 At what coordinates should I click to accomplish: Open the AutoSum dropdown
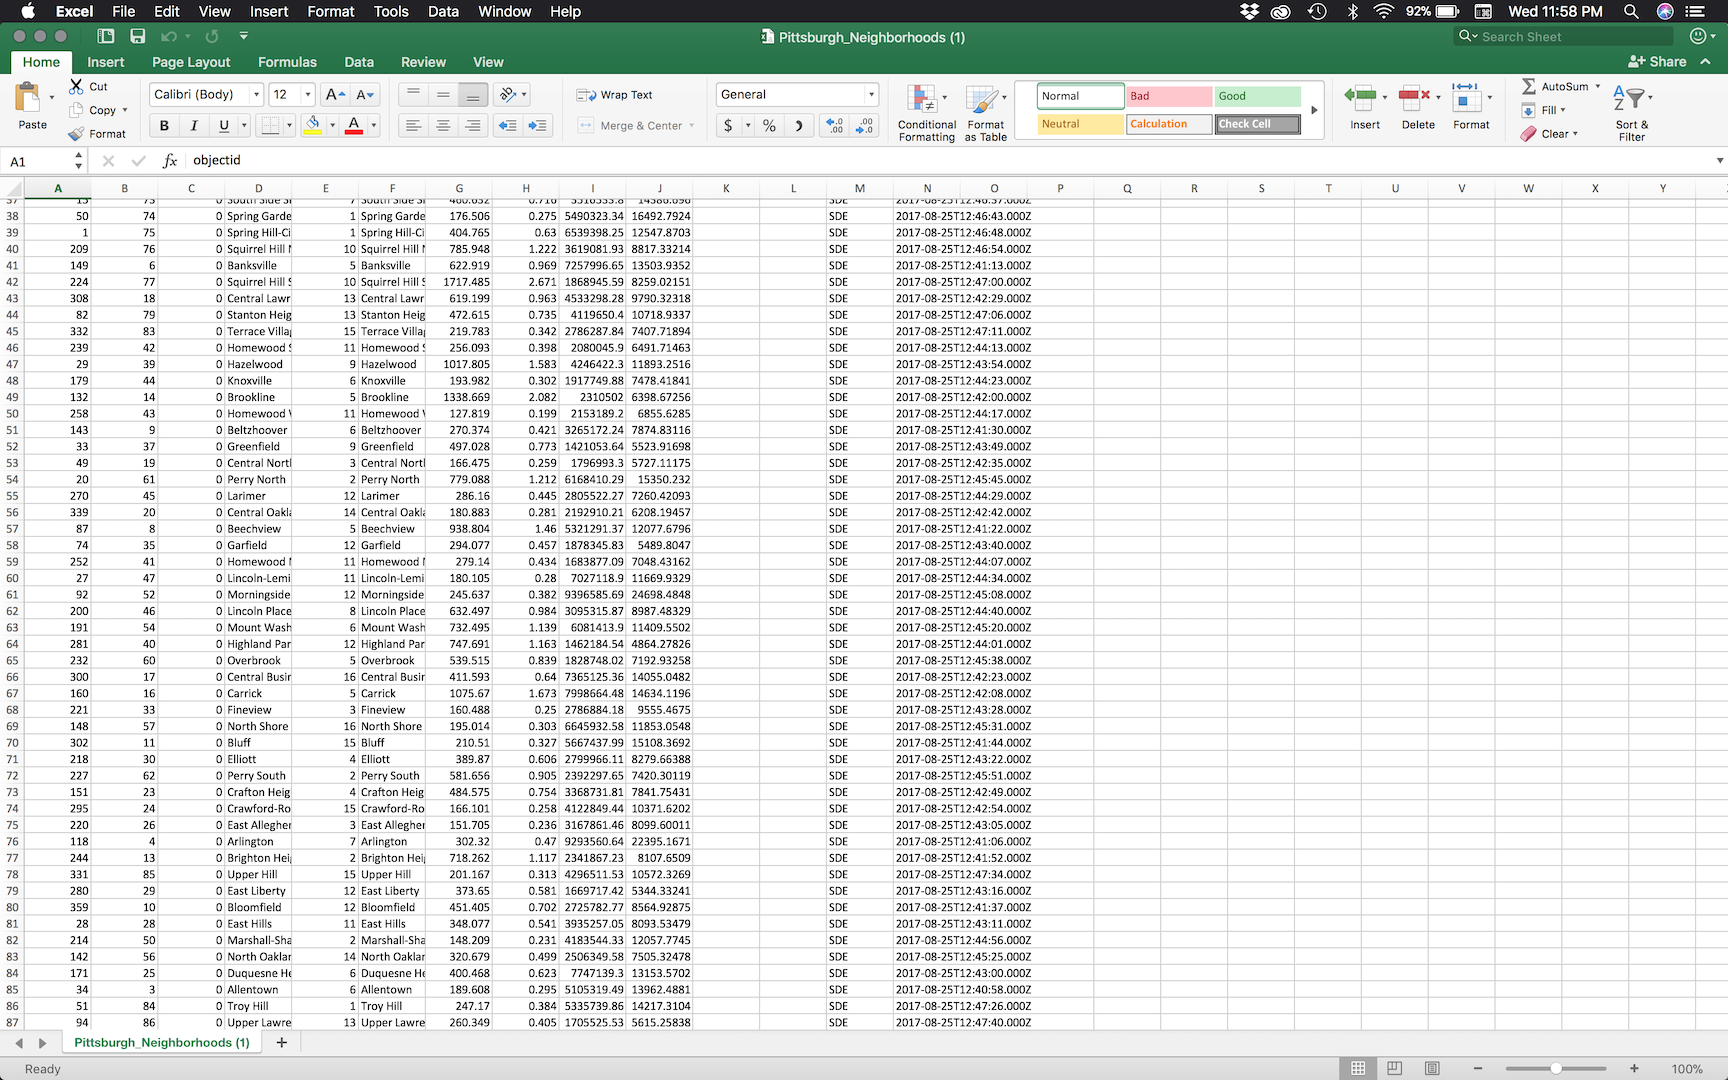(1597, 86)
